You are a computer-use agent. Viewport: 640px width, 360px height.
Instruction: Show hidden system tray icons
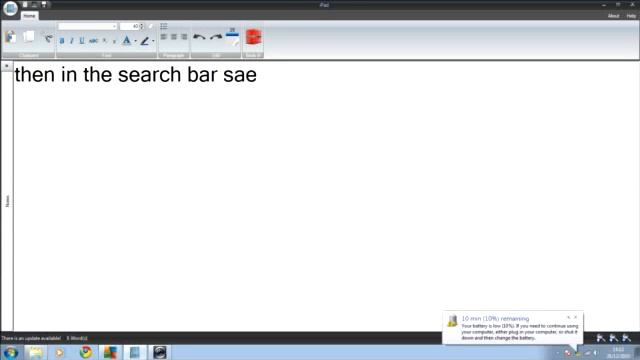click(x=558, y=353)
